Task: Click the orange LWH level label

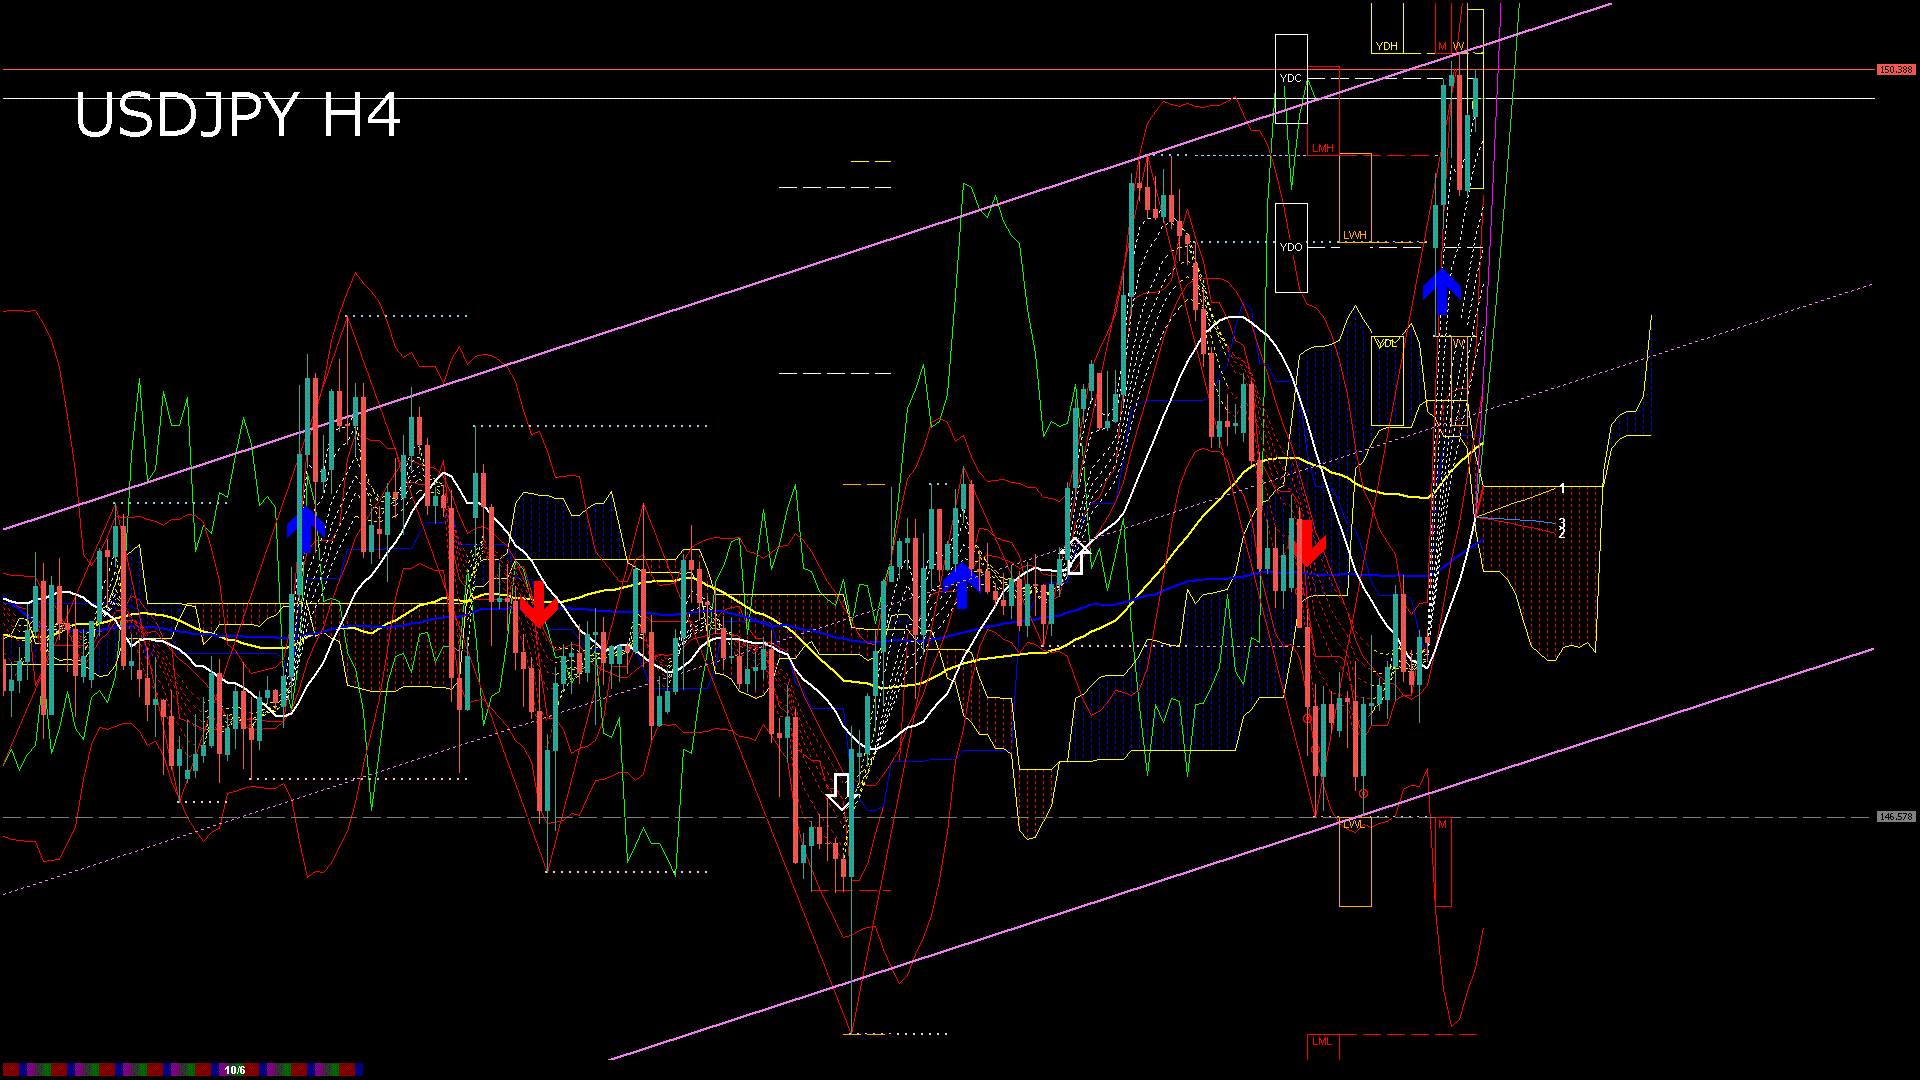Action: 1355,235
